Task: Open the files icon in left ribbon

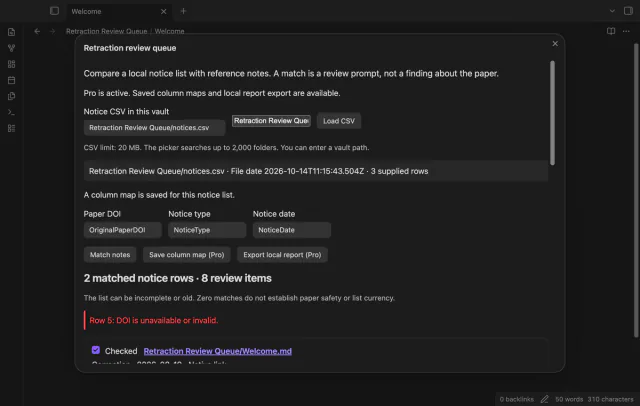Action: point(11,32)
